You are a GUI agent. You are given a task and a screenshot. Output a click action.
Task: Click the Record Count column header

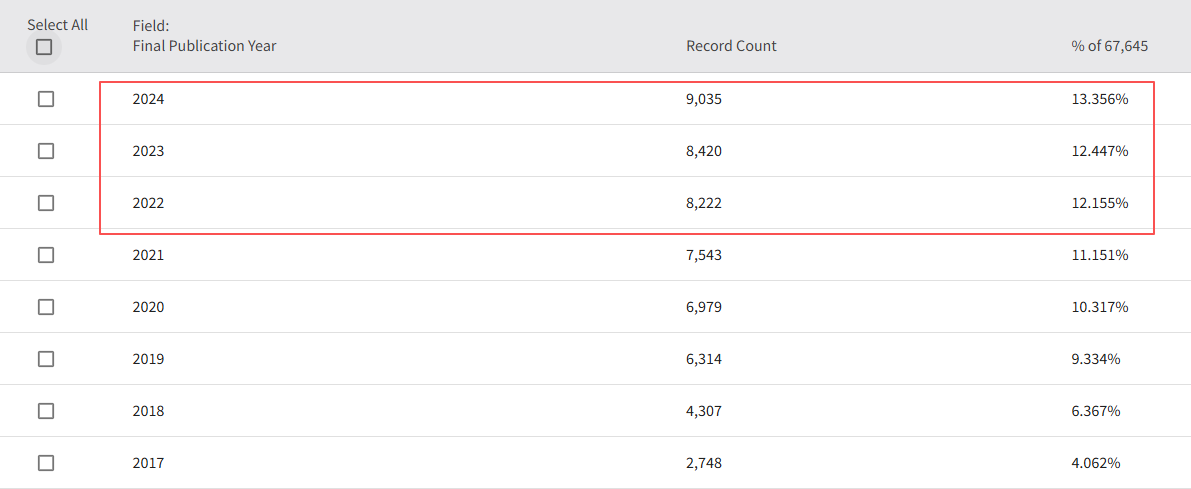731,46
